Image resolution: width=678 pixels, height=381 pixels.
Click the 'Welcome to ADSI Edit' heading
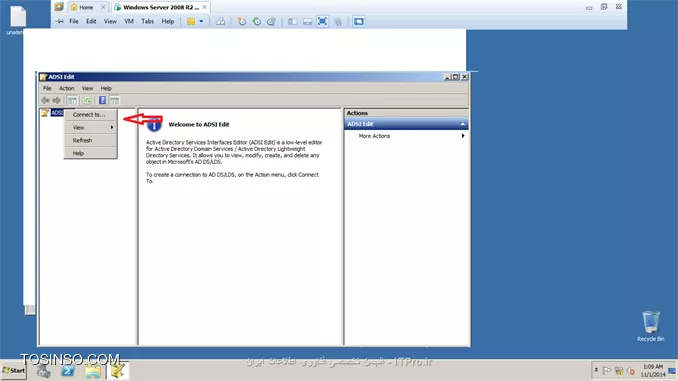[x=199, y=125]
